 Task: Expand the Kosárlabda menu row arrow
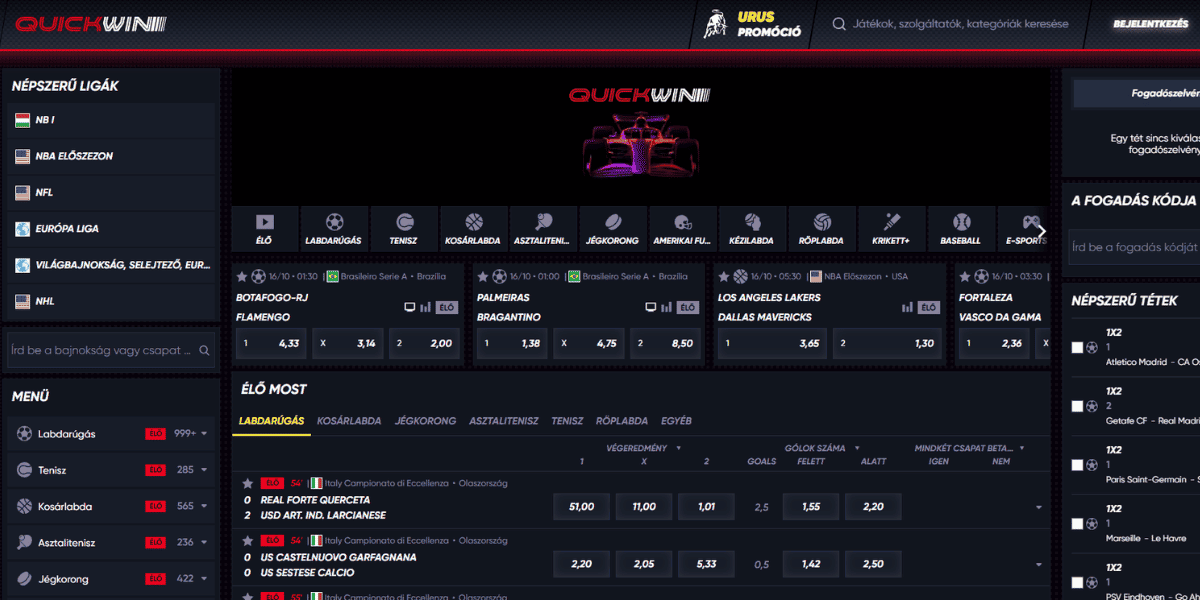[204, 506]
